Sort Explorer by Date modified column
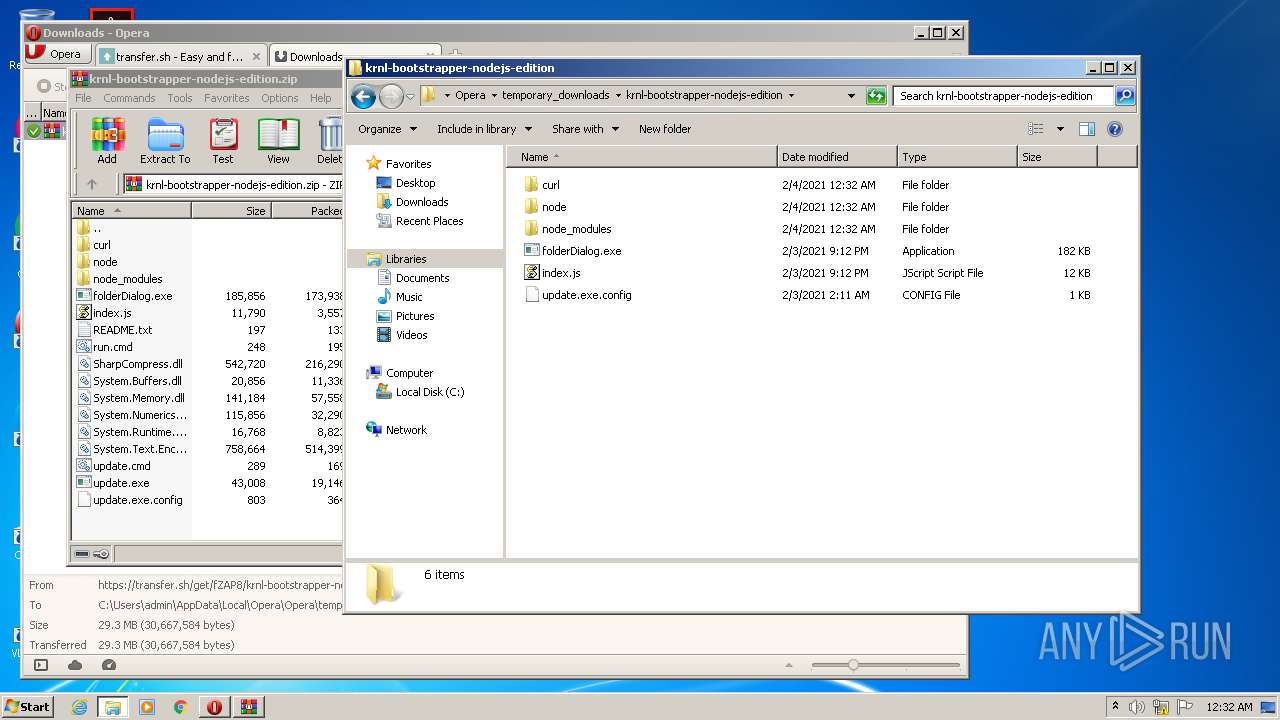The width and height of the screenshot is (1280, 720). tap(836, 157)
